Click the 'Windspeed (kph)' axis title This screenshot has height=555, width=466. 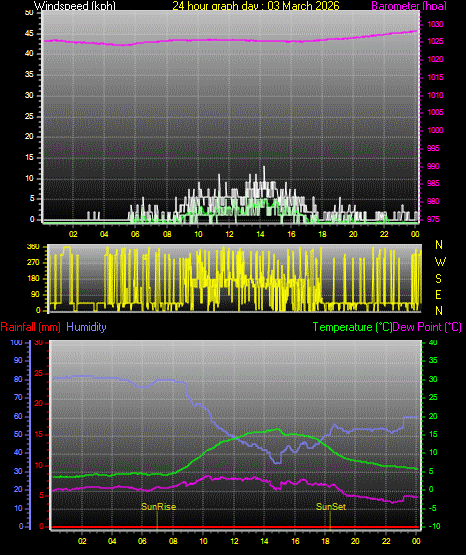(75, 6)
